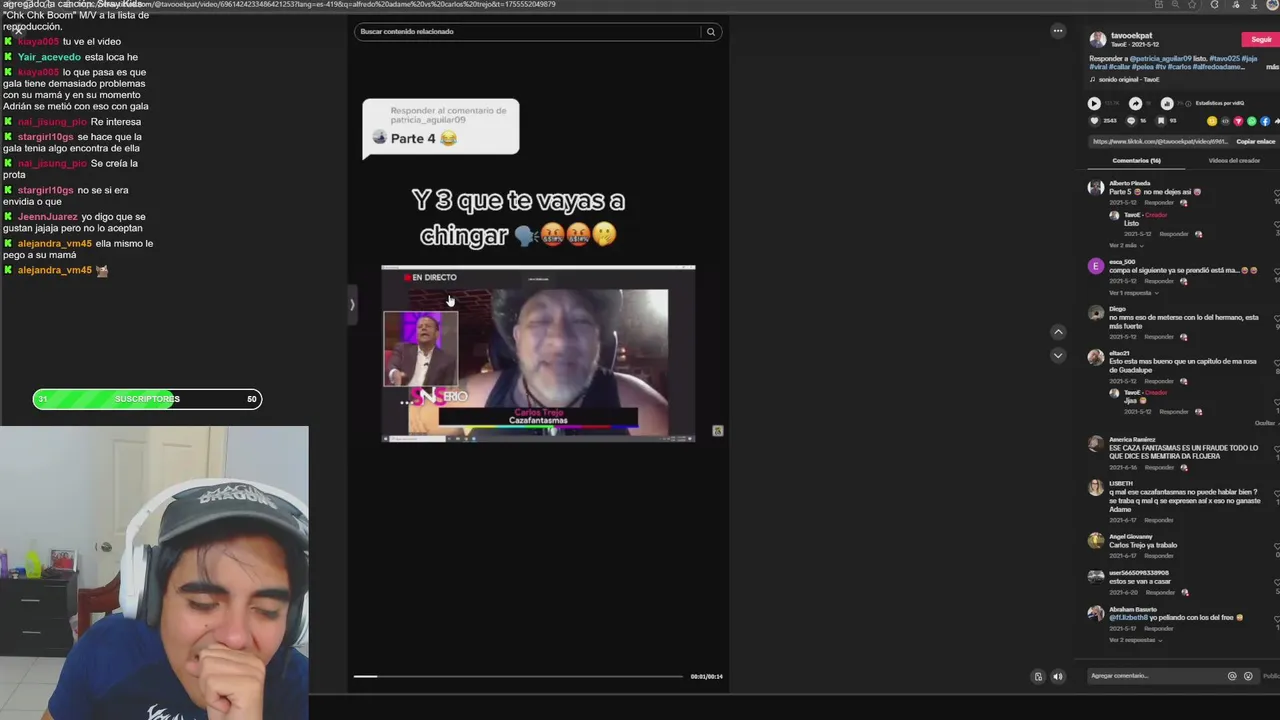
Task: Share video via WhatsApp icon
Action: 1252,121
